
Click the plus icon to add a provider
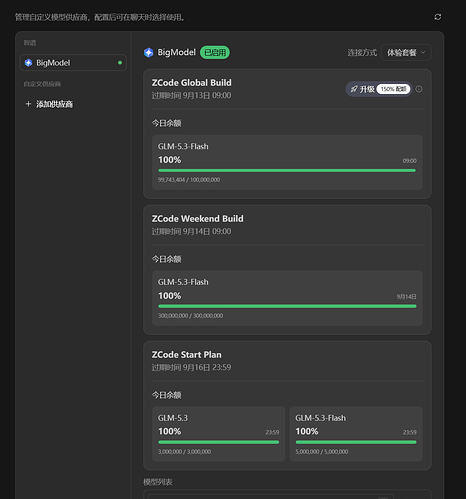pos(28,104)
